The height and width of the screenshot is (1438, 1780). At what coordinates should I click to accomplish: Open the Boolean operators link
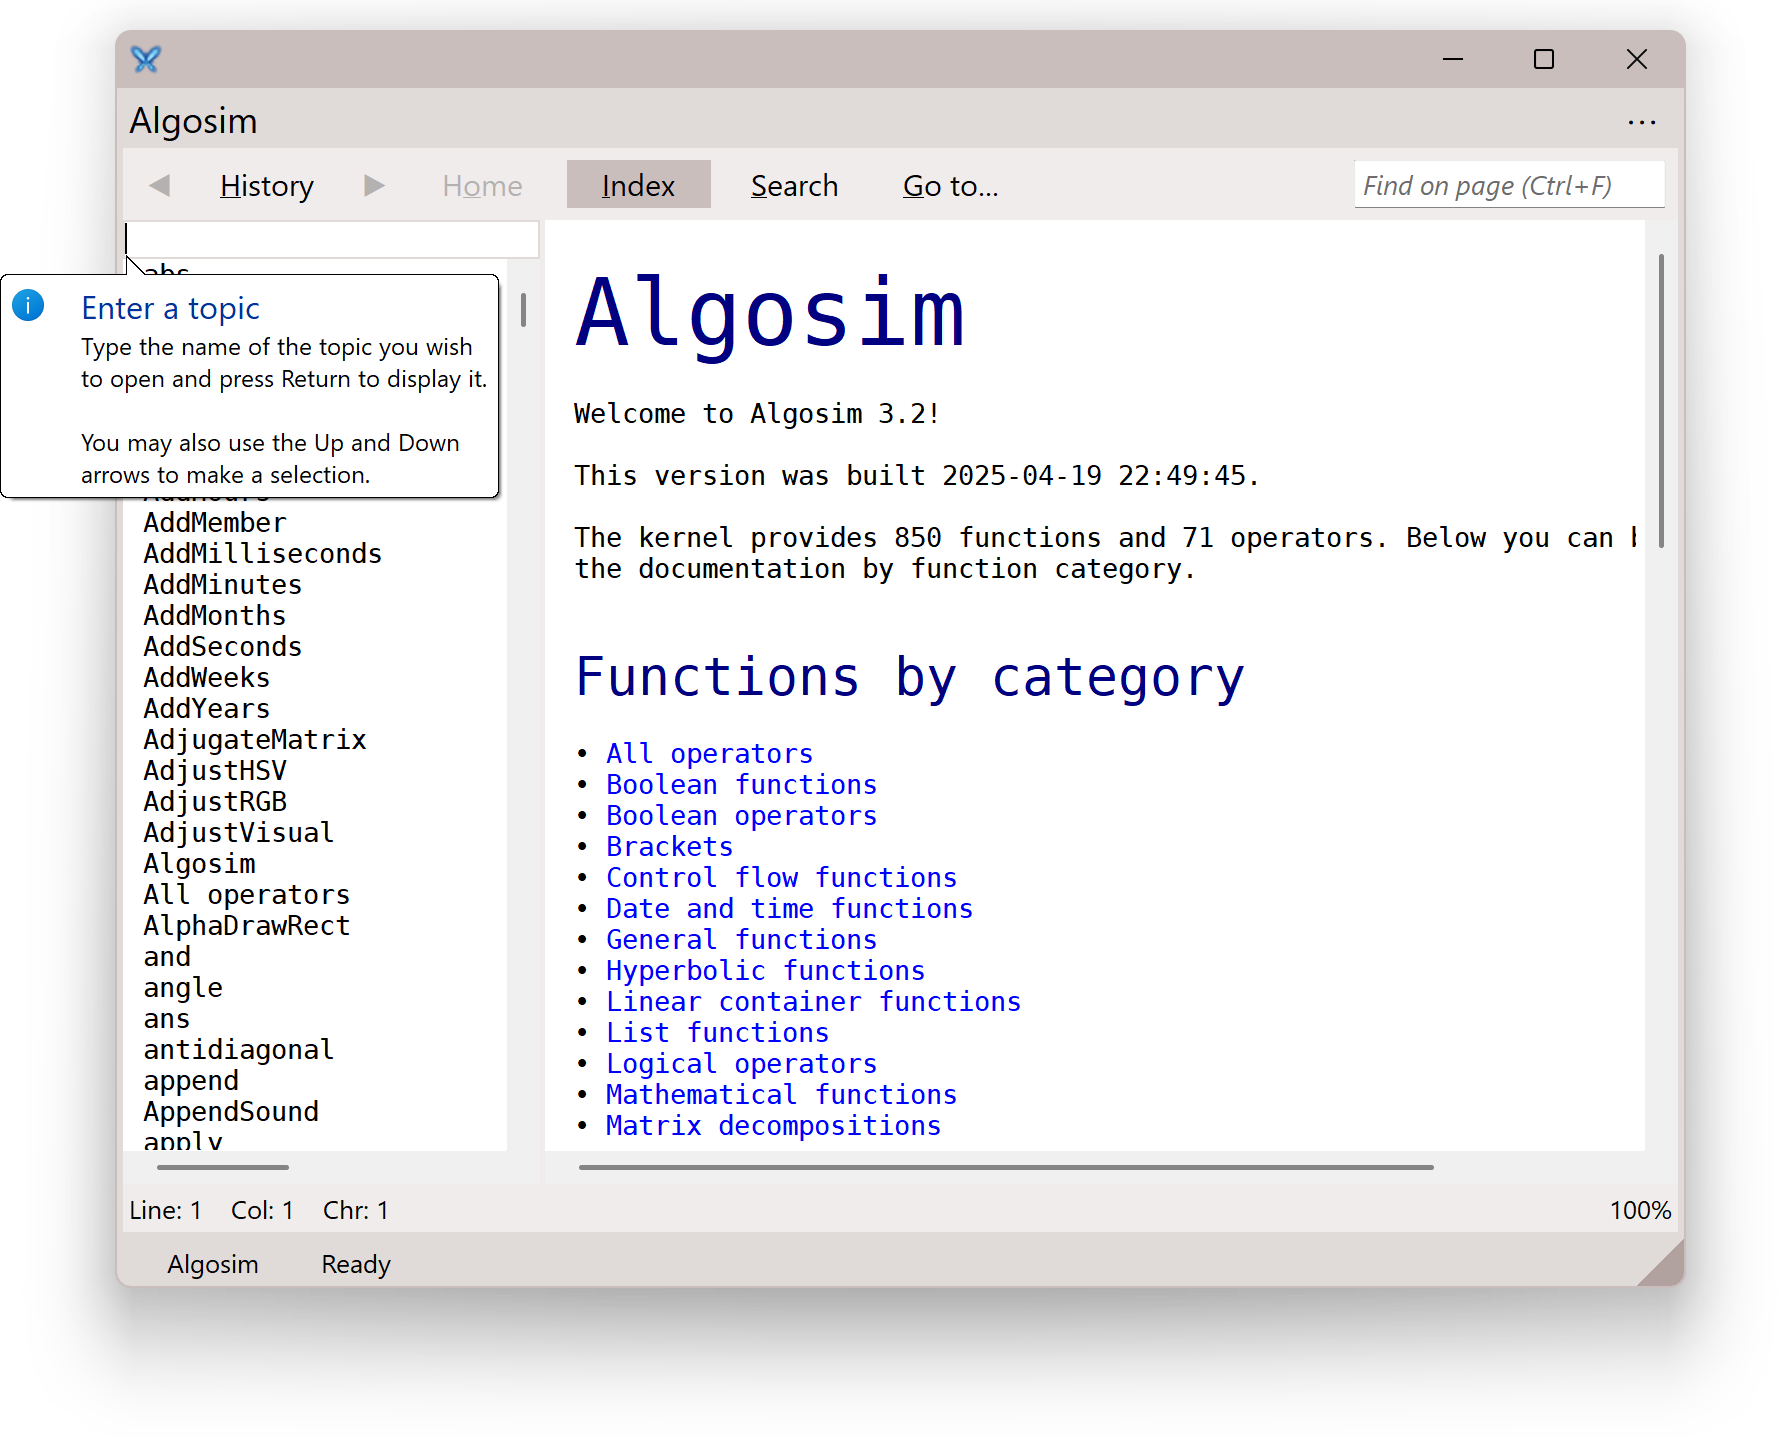click(x=741, y=815)
